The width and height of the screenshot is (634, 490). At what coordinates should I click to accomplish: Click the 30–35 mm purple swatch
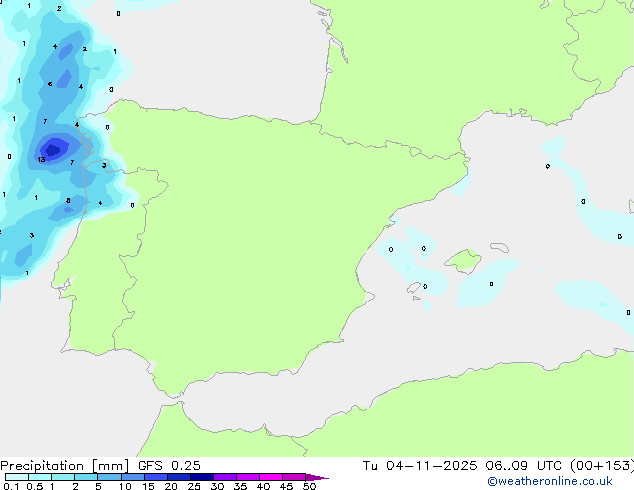click(x=225, y=477)
